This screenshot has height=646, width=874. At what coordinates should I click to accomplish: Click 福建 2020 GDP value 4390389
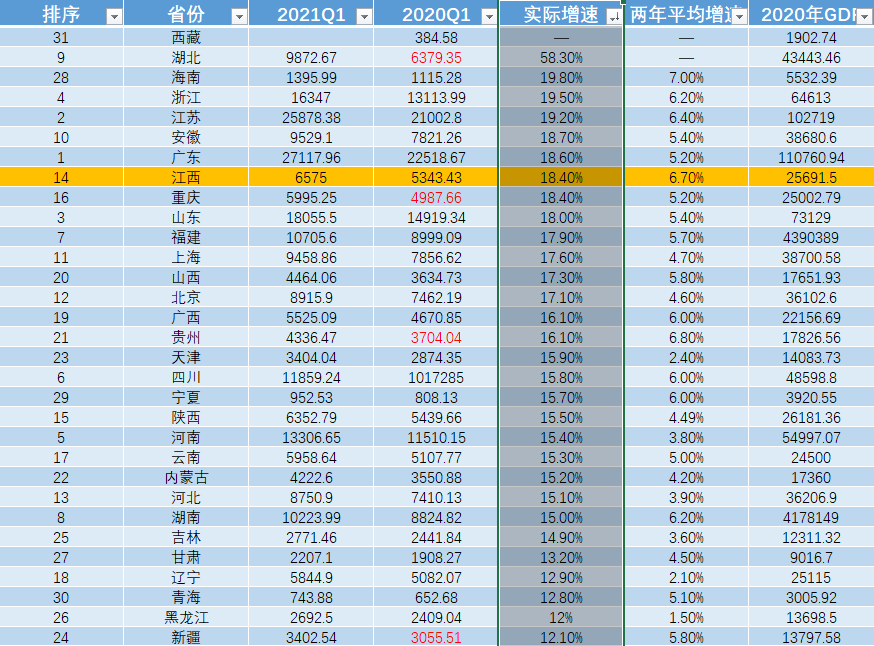tap(811, 237)
